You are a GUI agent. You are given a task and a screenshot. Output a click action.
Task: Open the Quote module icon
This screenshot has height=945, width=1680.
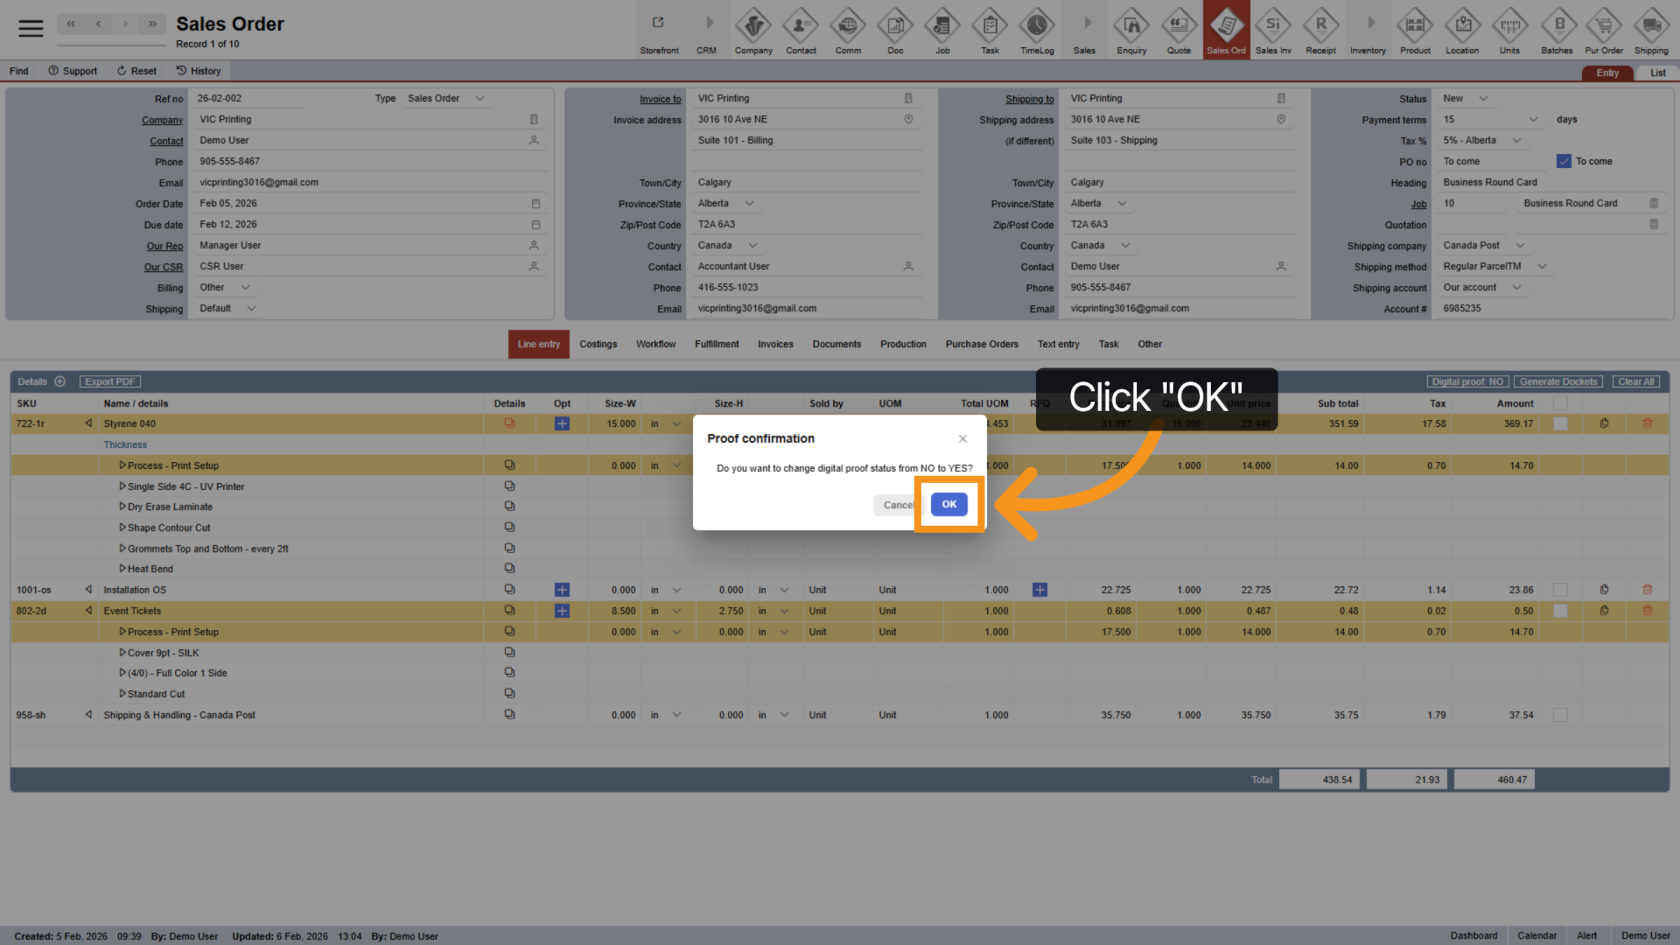pos(1179,31)
